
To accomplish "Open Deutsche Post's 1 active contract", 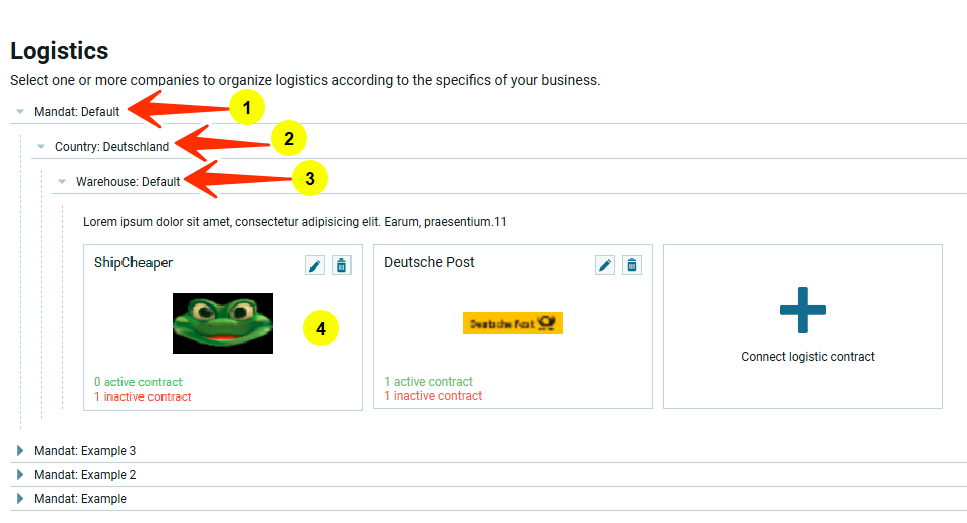I will click(x=429, y=382).
